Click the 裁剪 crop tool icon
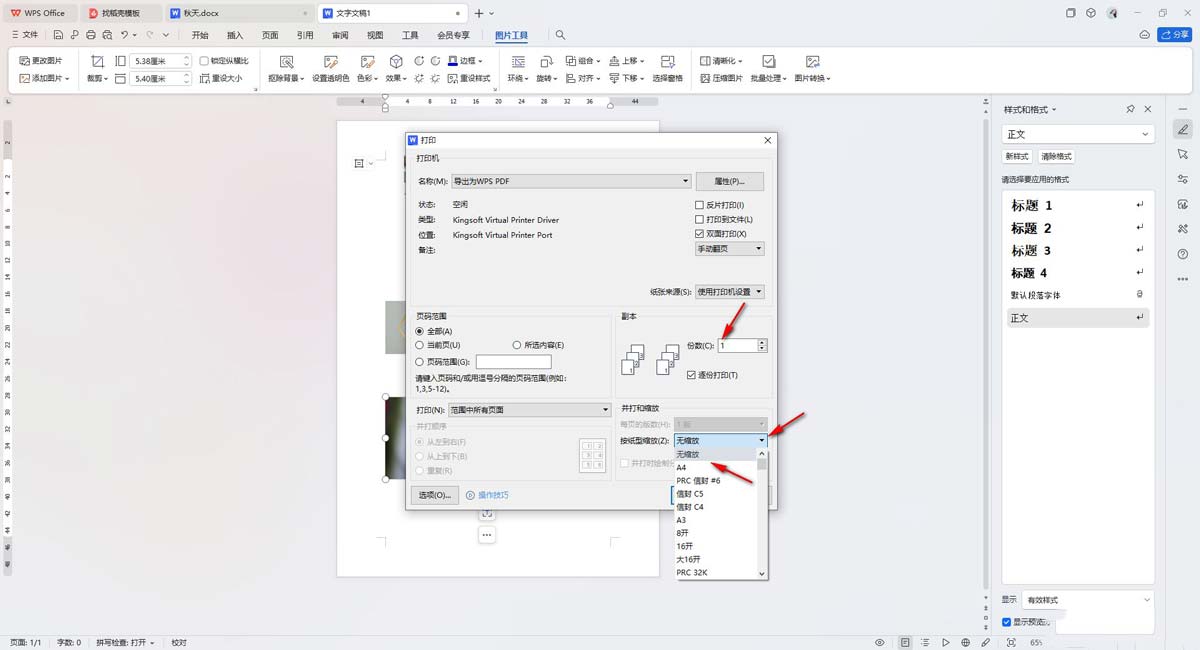Image resolution: width=1200 pixels, height=650 pixels. (97, 61)
